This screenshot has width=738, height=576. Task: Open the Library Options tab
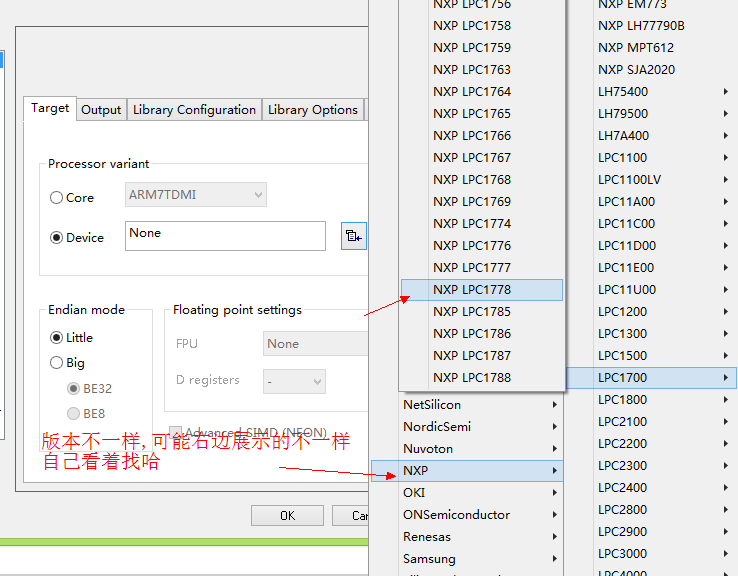(x=313, y=110)
